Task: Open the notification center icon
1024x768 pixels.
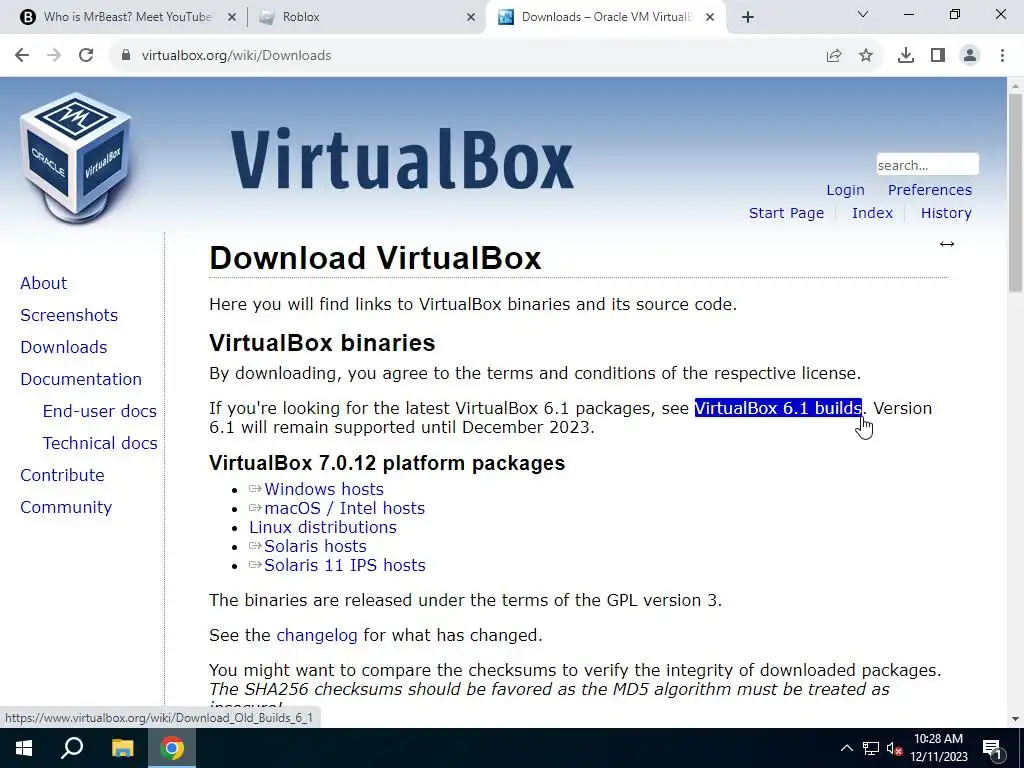Action: [x=992, y=748]
